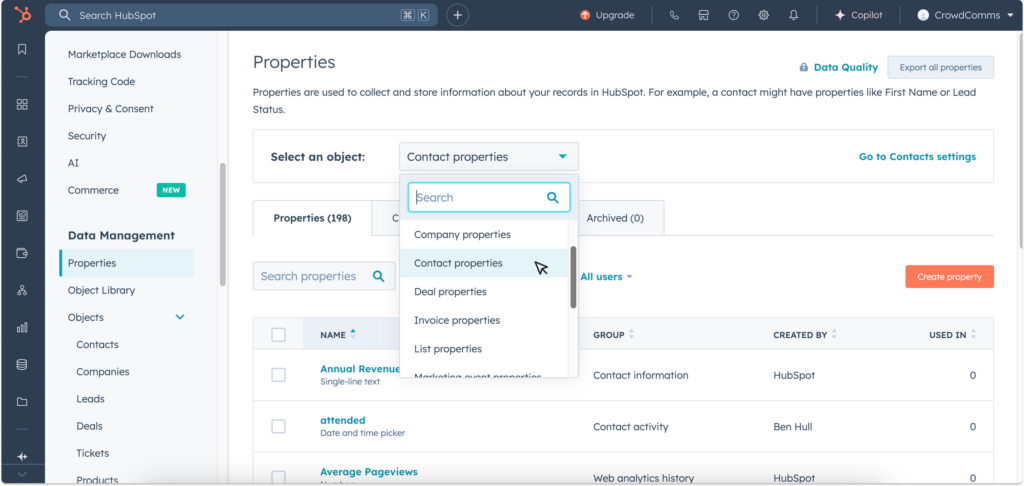Collapse the Objects section chevron
1024x486 pixels.
click(180, 317)
